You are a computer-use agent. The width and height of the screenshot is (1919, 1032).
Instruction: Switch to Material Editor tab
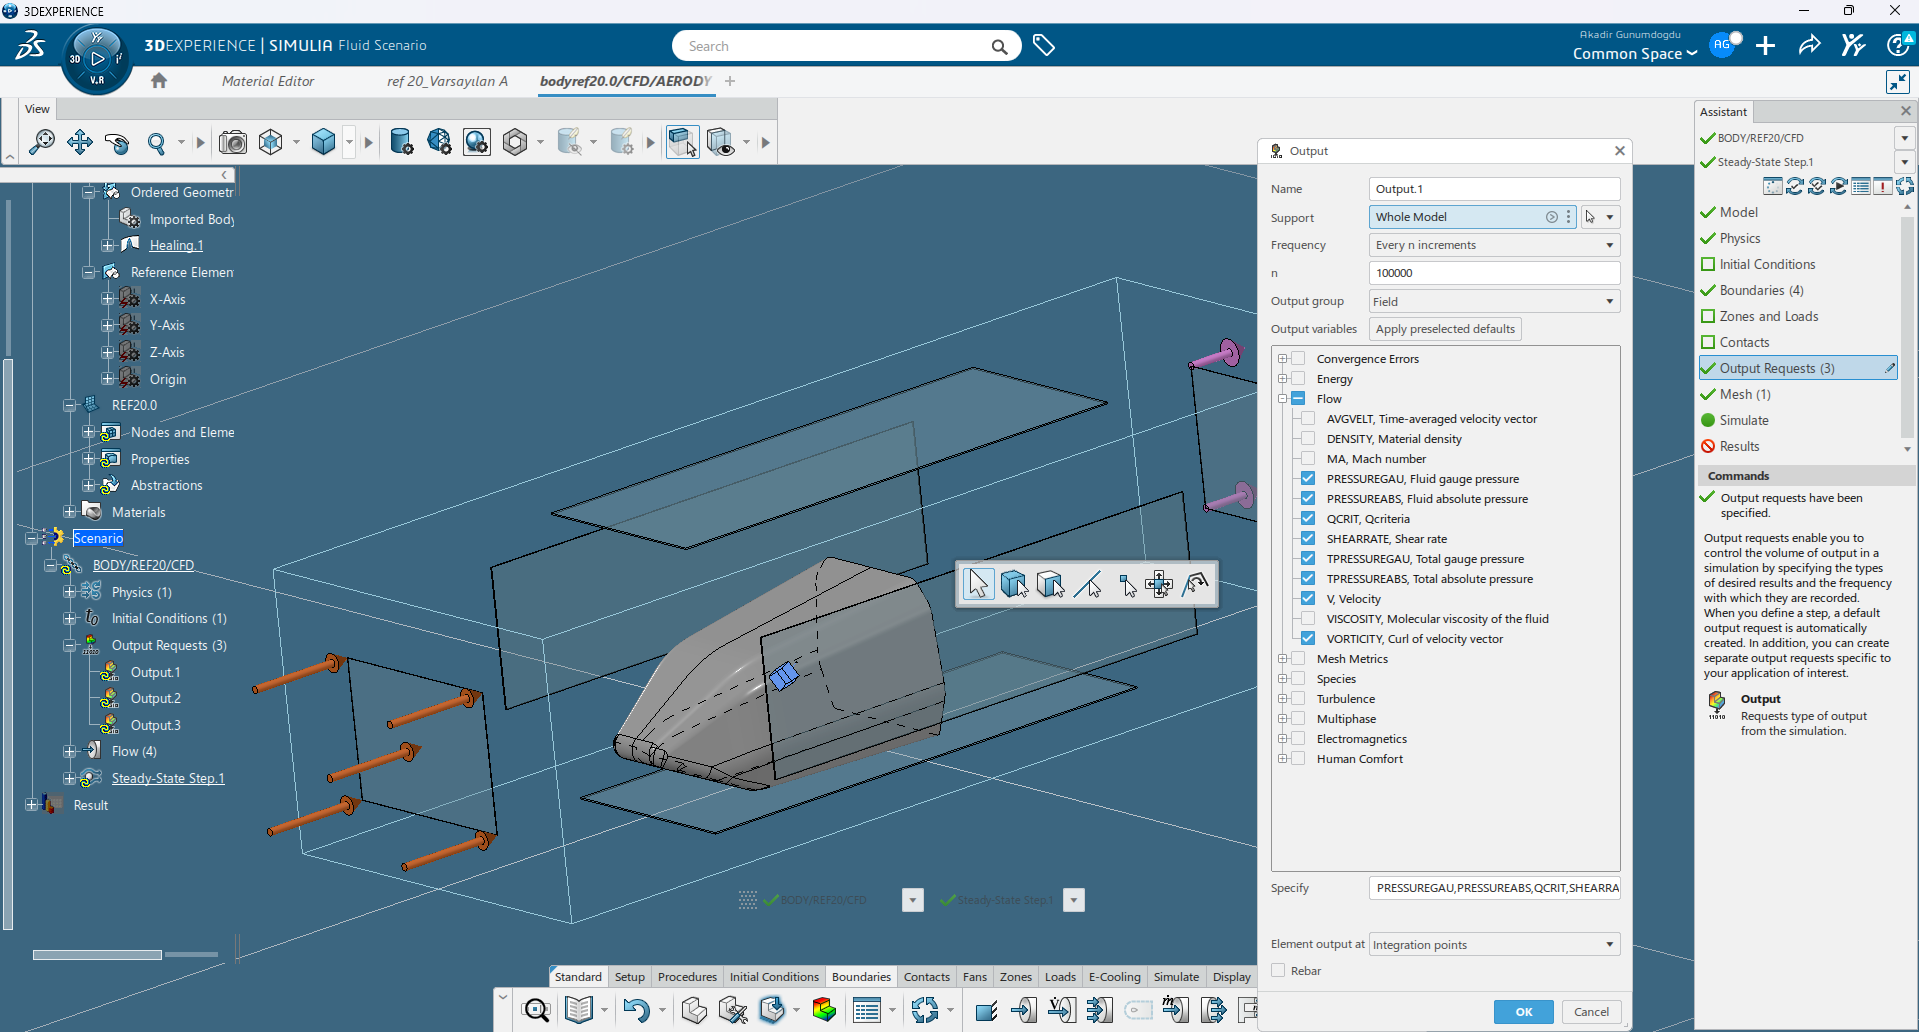pos(268,81)
